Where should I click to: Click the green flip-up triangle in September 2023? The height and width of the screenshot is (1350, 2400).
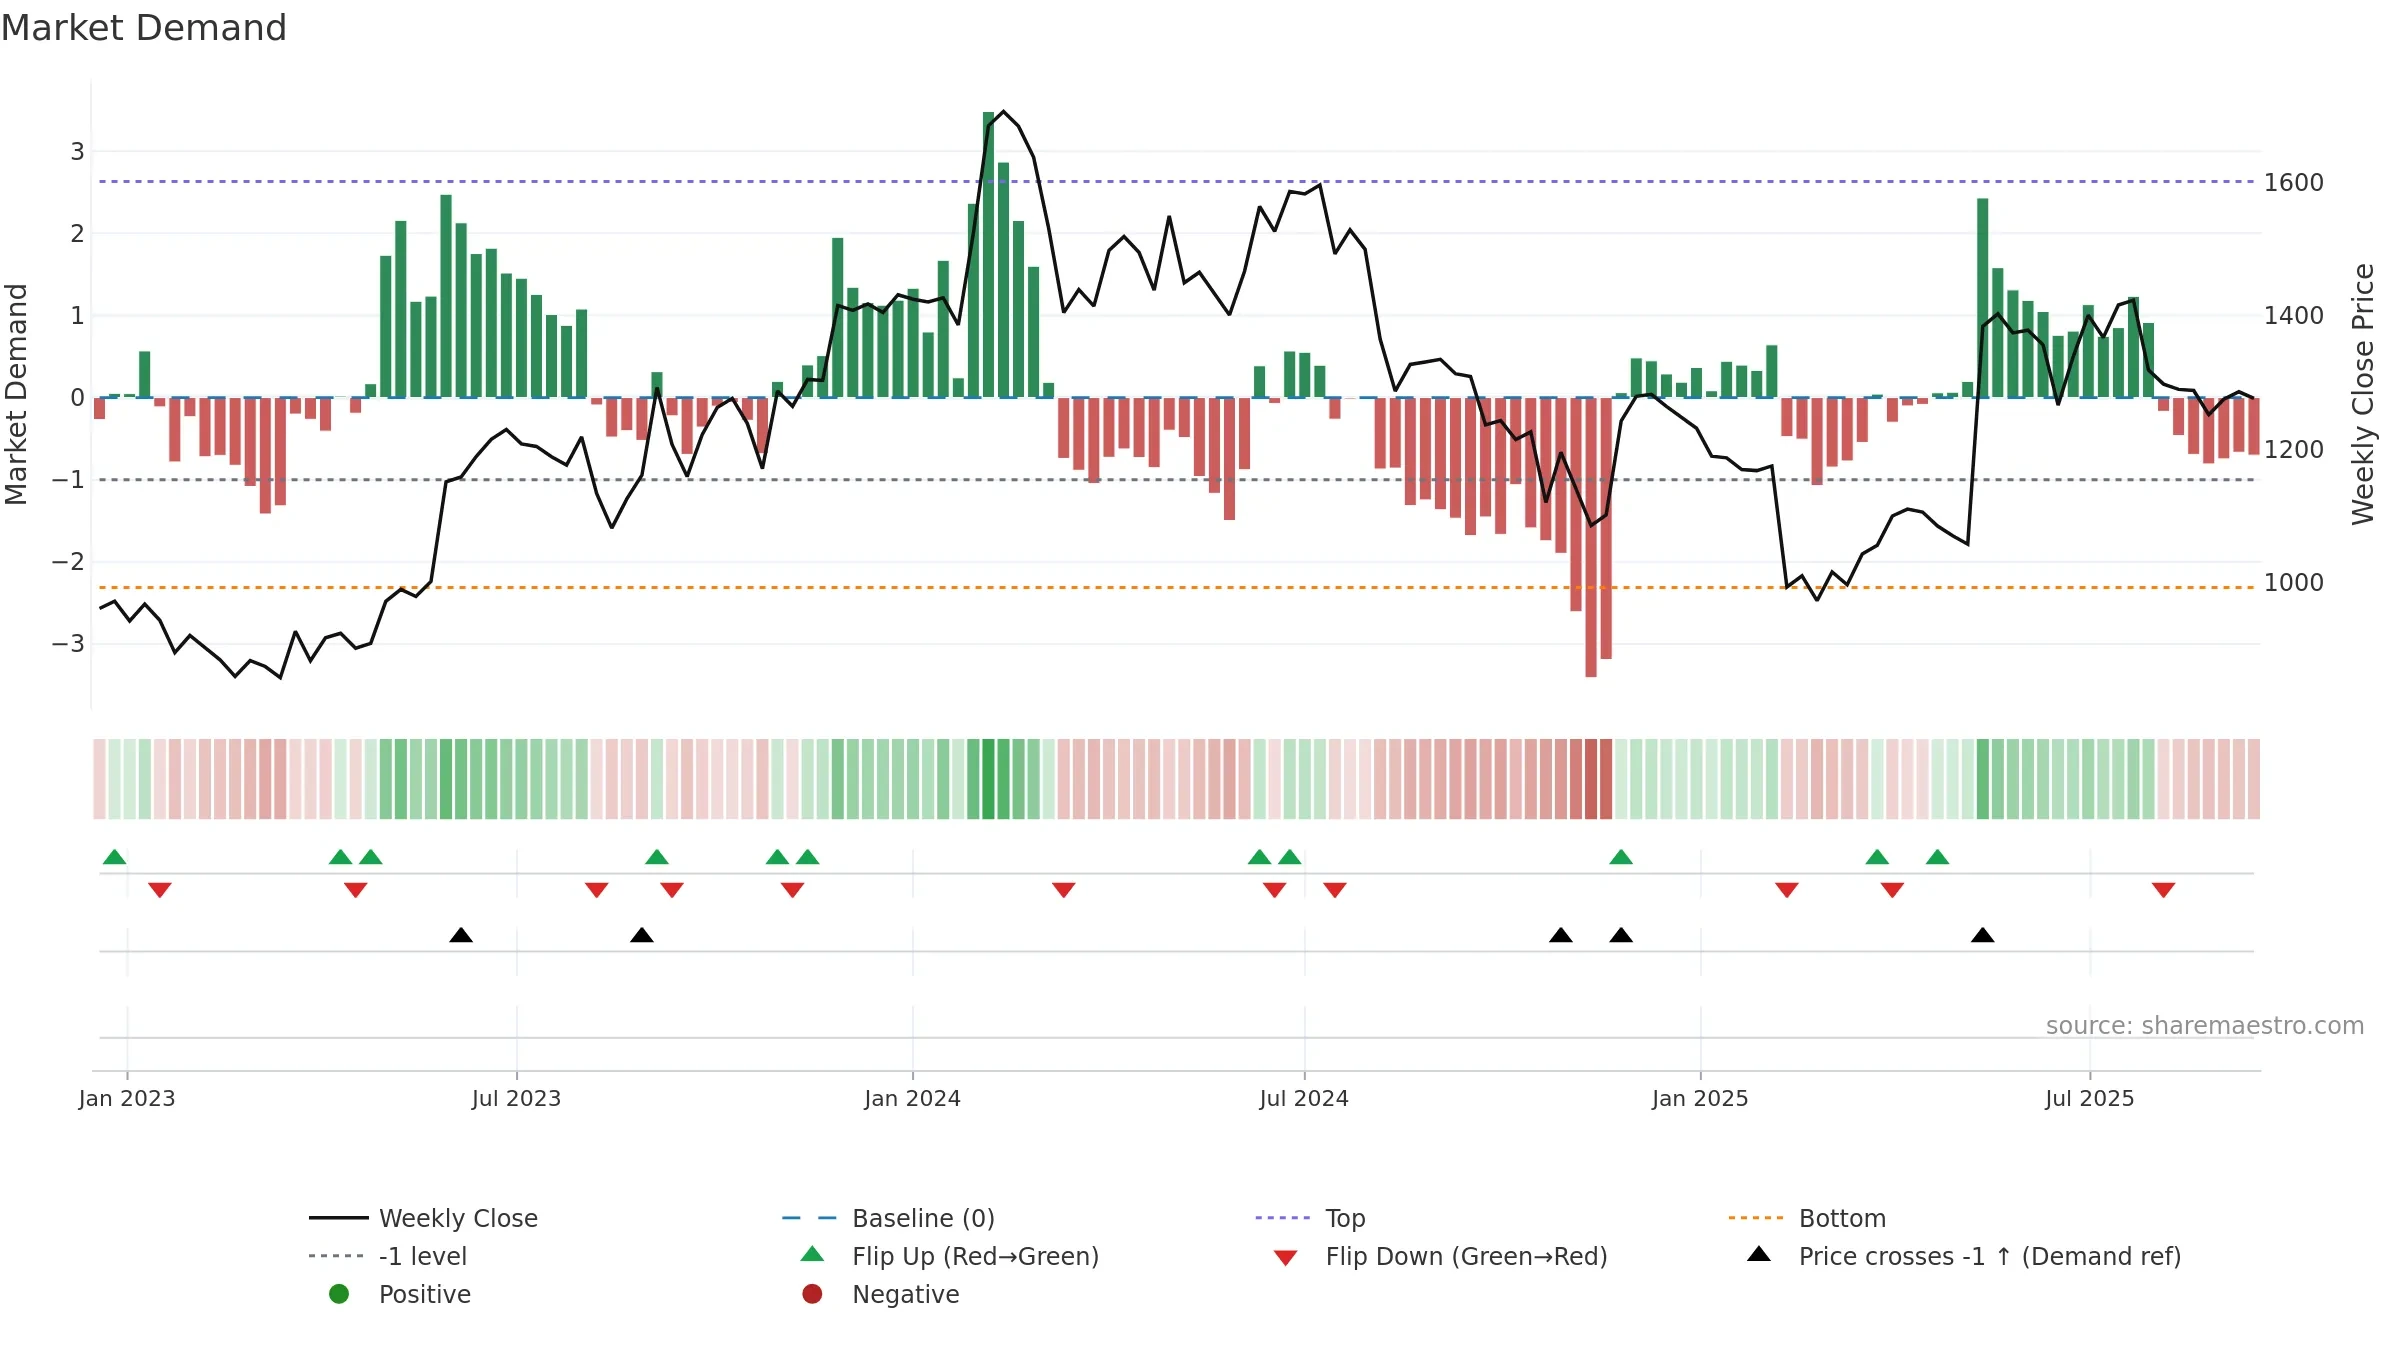pyautogui.click(x=657, y=857)
